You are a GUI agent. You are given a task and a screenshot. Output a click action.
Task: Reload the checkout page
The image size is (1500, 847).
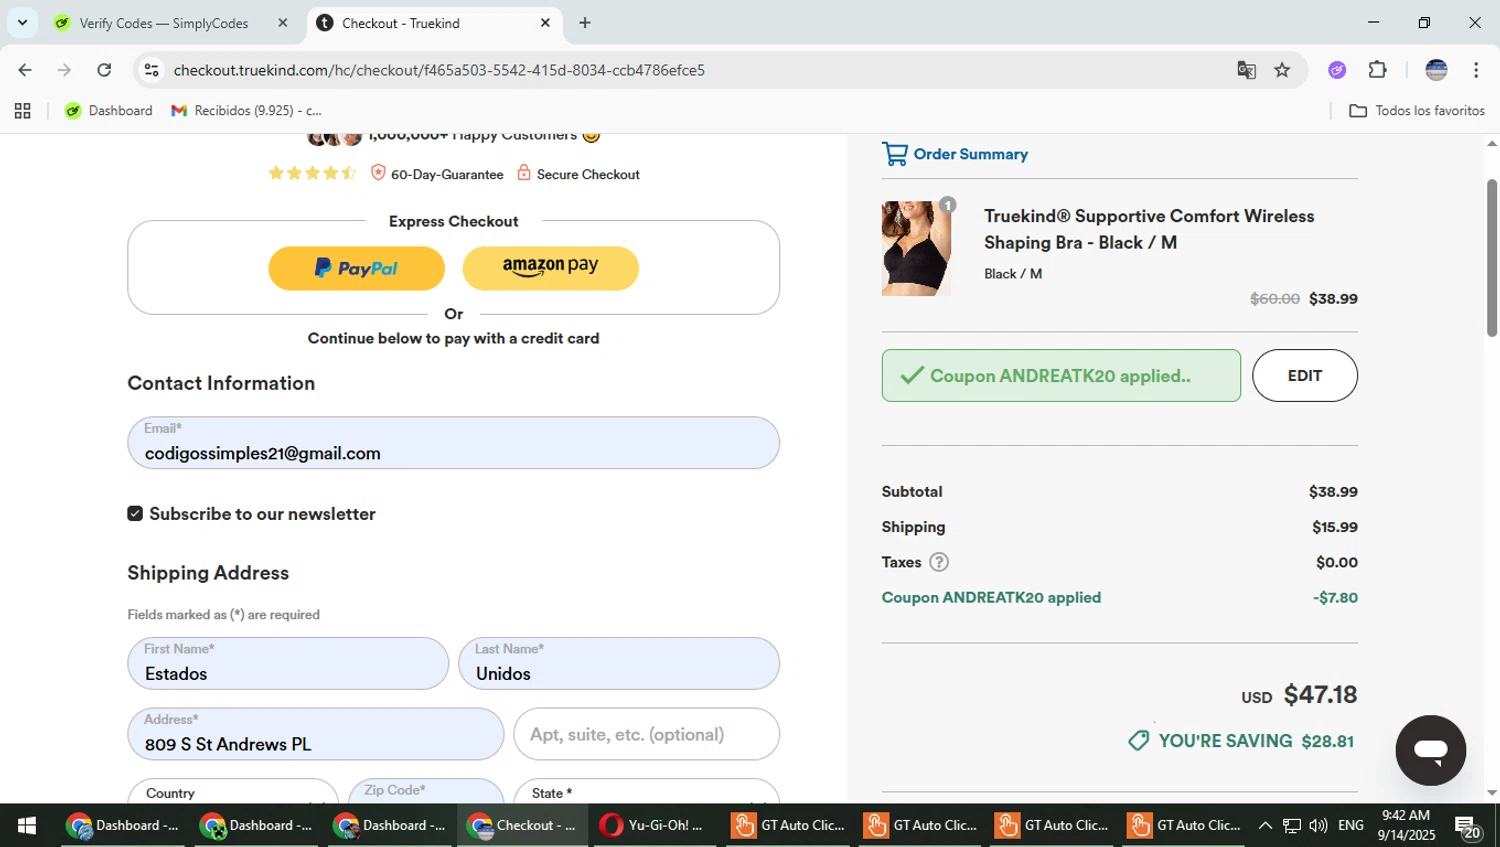[x=104, y=70]
